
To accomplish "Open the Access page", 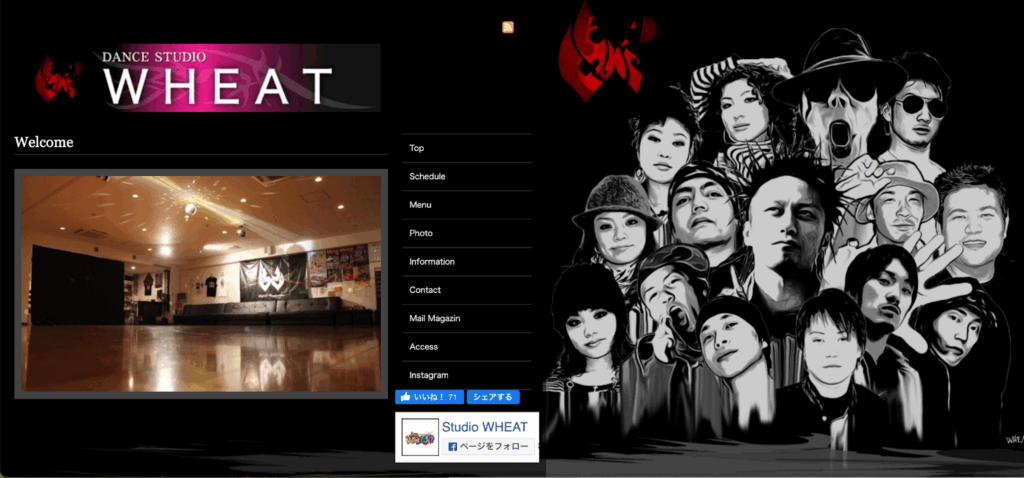I will pos(423,347).
